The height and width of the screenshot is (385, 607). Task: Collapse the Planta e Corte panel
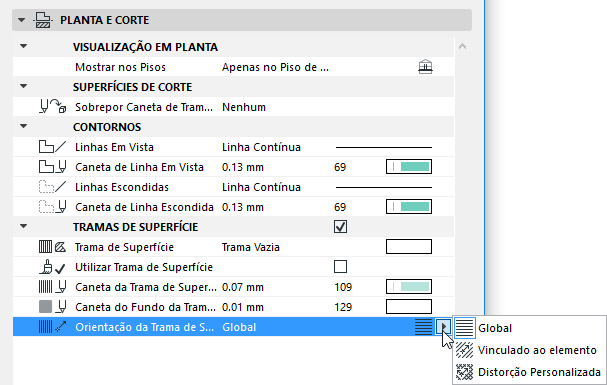pos(21,20)
